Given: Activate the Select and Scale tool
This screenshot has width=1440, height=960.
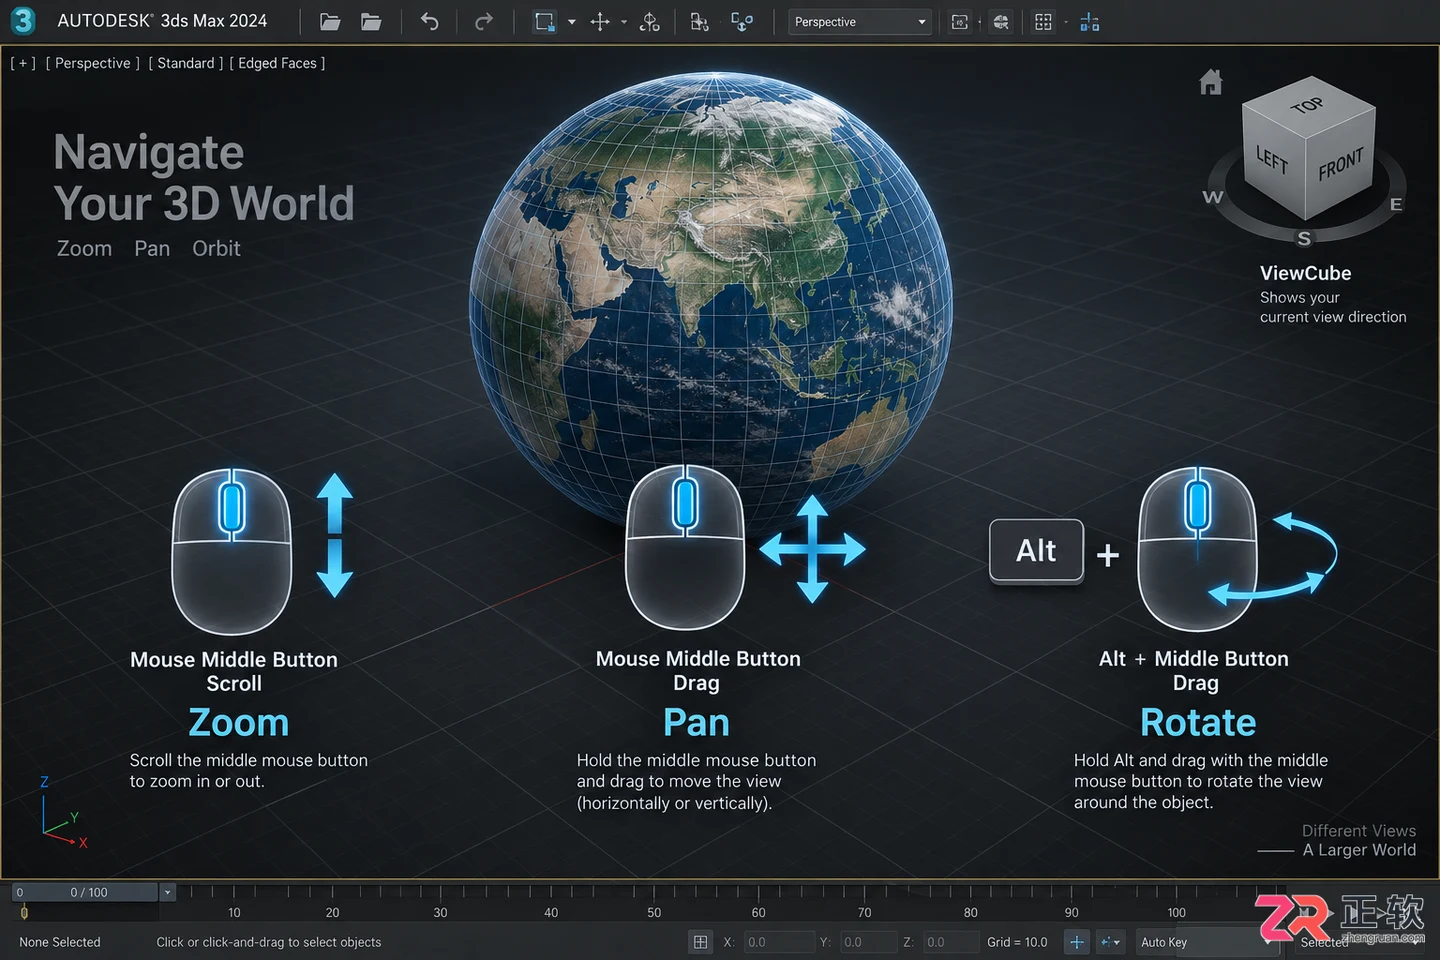Looking at the screenshot, I should pos(700,22).
